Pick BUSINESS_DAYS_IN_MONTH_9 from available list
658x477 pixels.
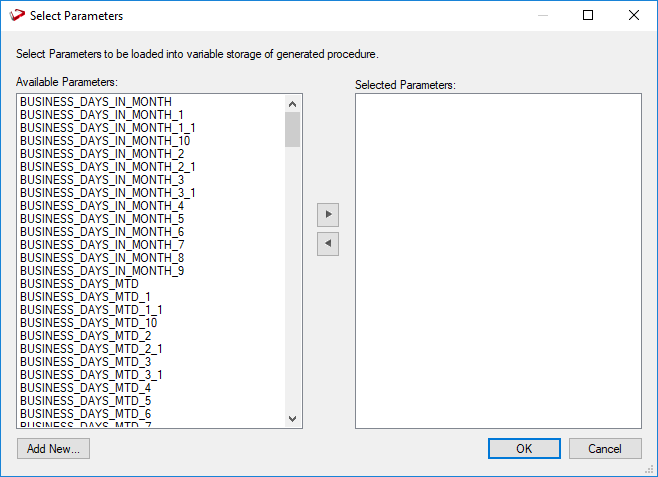[102, 271]
